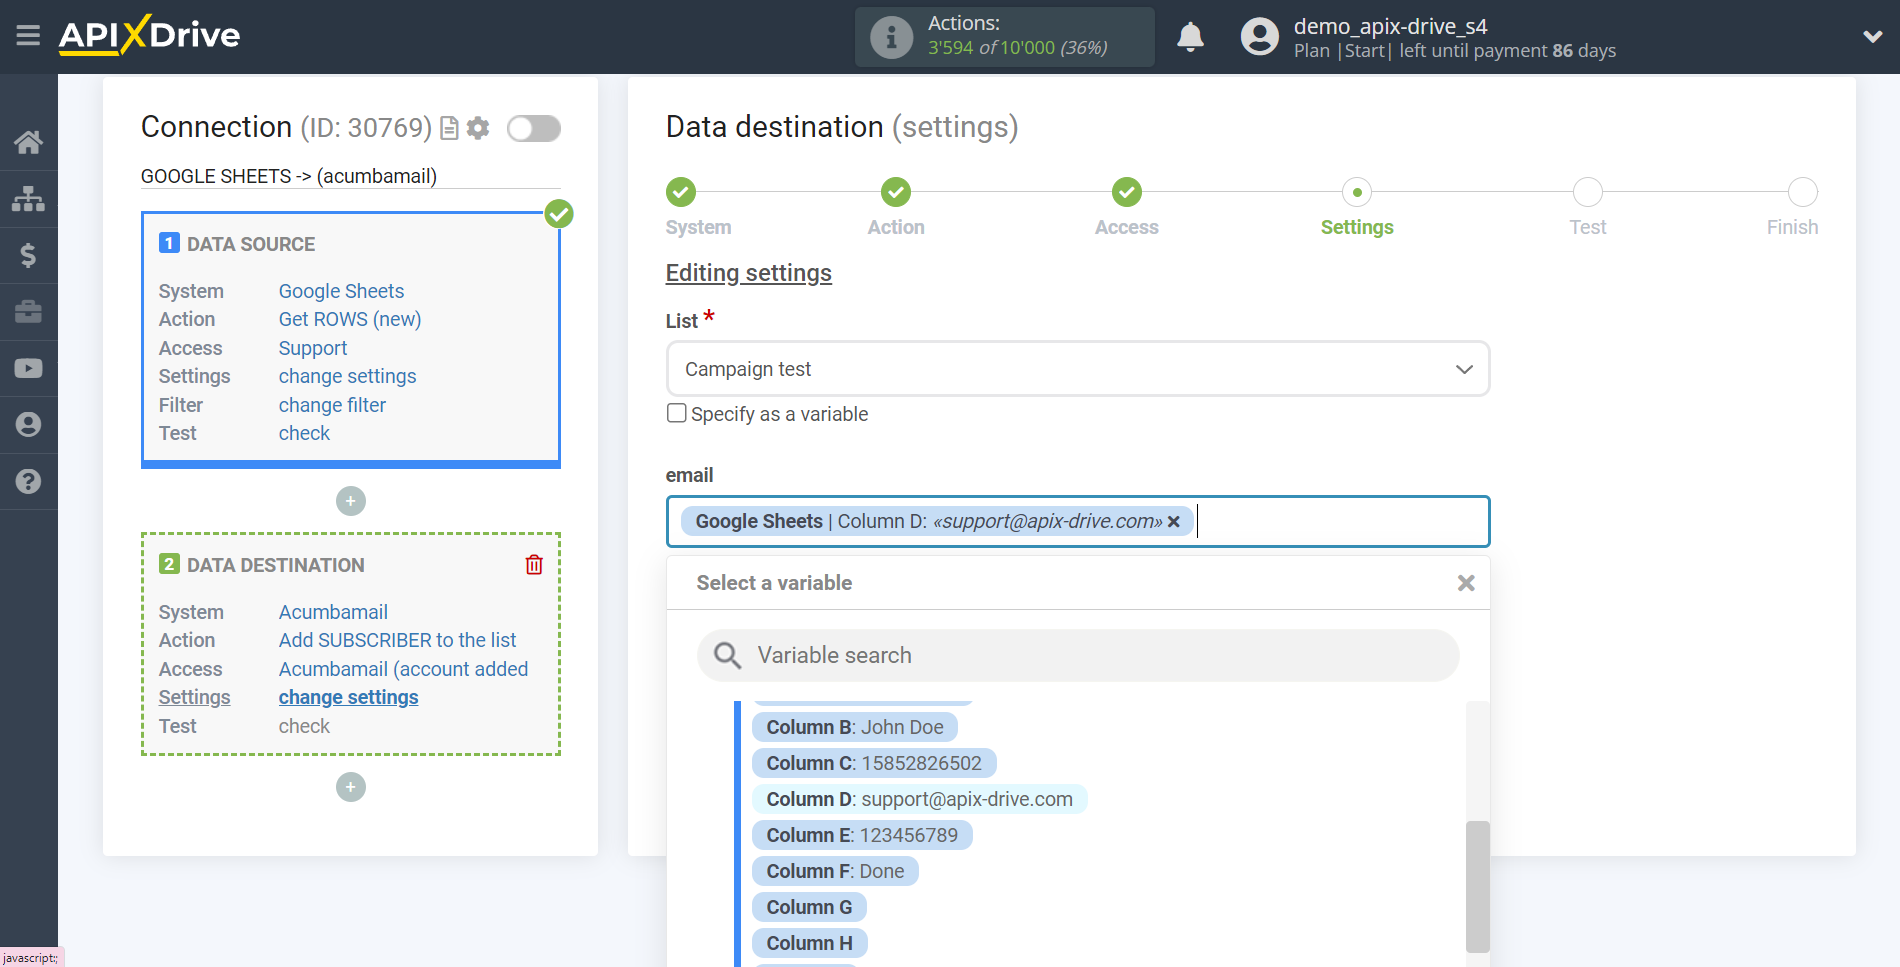The image size is (1900, 967).
Task: Click the variable list scrollbar
Action: [1478, 886]
